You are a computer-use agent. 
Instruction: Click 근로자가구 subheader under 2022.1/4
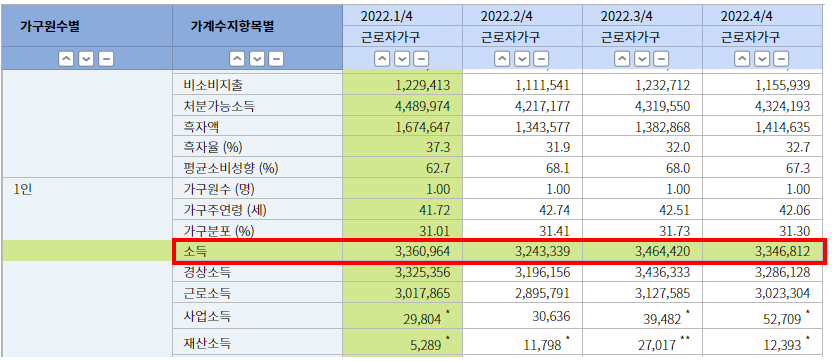click(390, 37)
